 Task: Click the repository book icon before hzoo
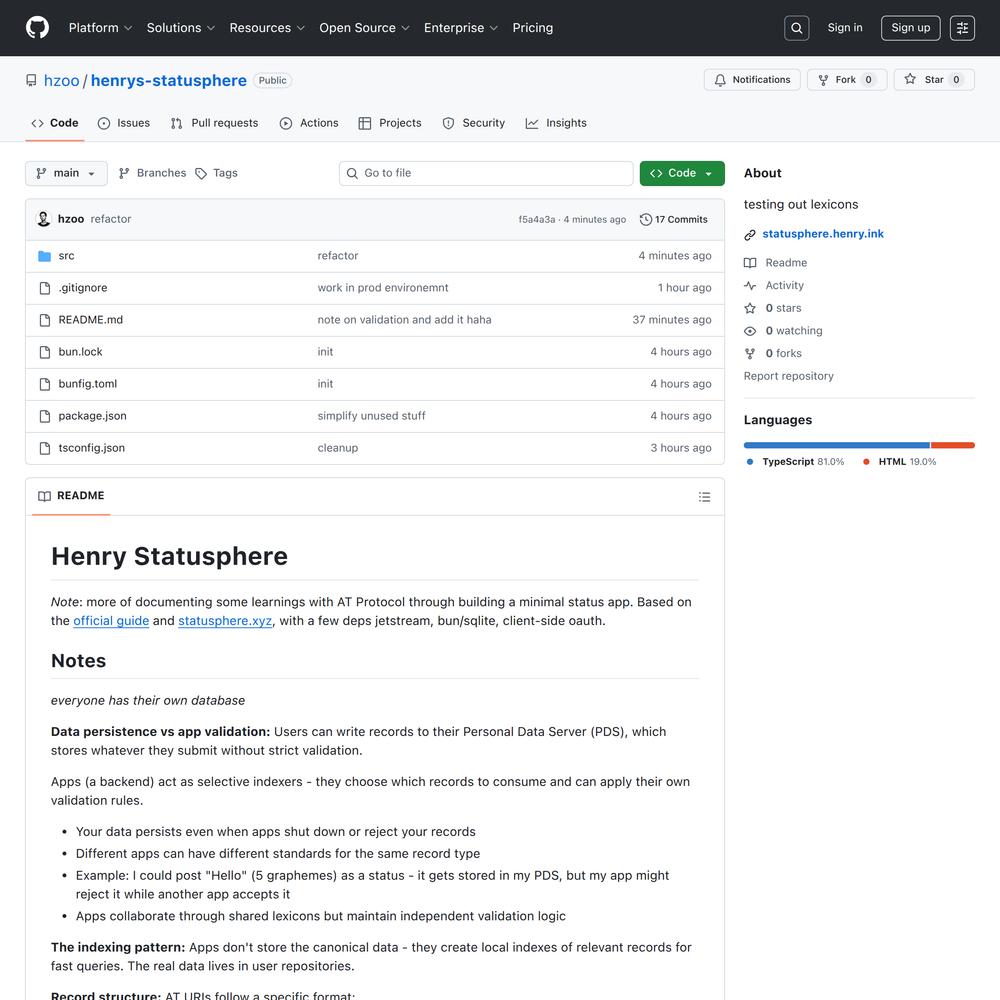[x=31, y=80]
